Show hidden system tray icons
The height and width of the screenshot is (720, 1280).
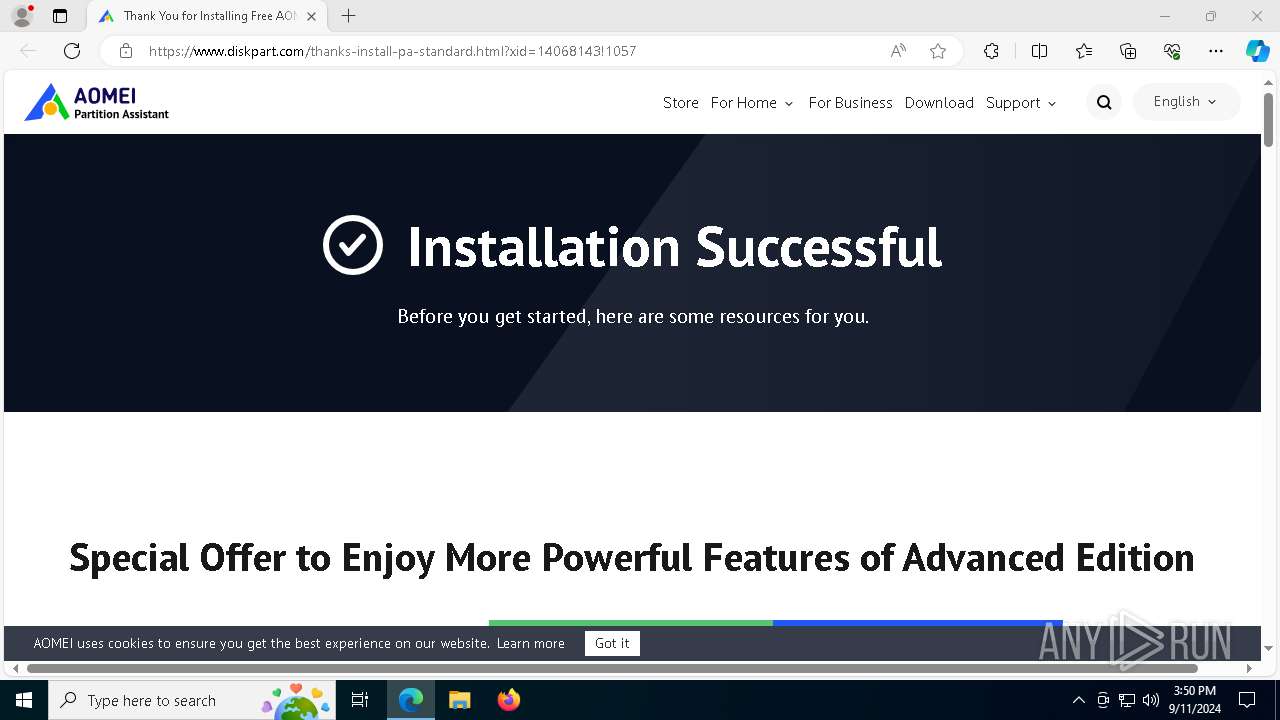click(1078, 700)
